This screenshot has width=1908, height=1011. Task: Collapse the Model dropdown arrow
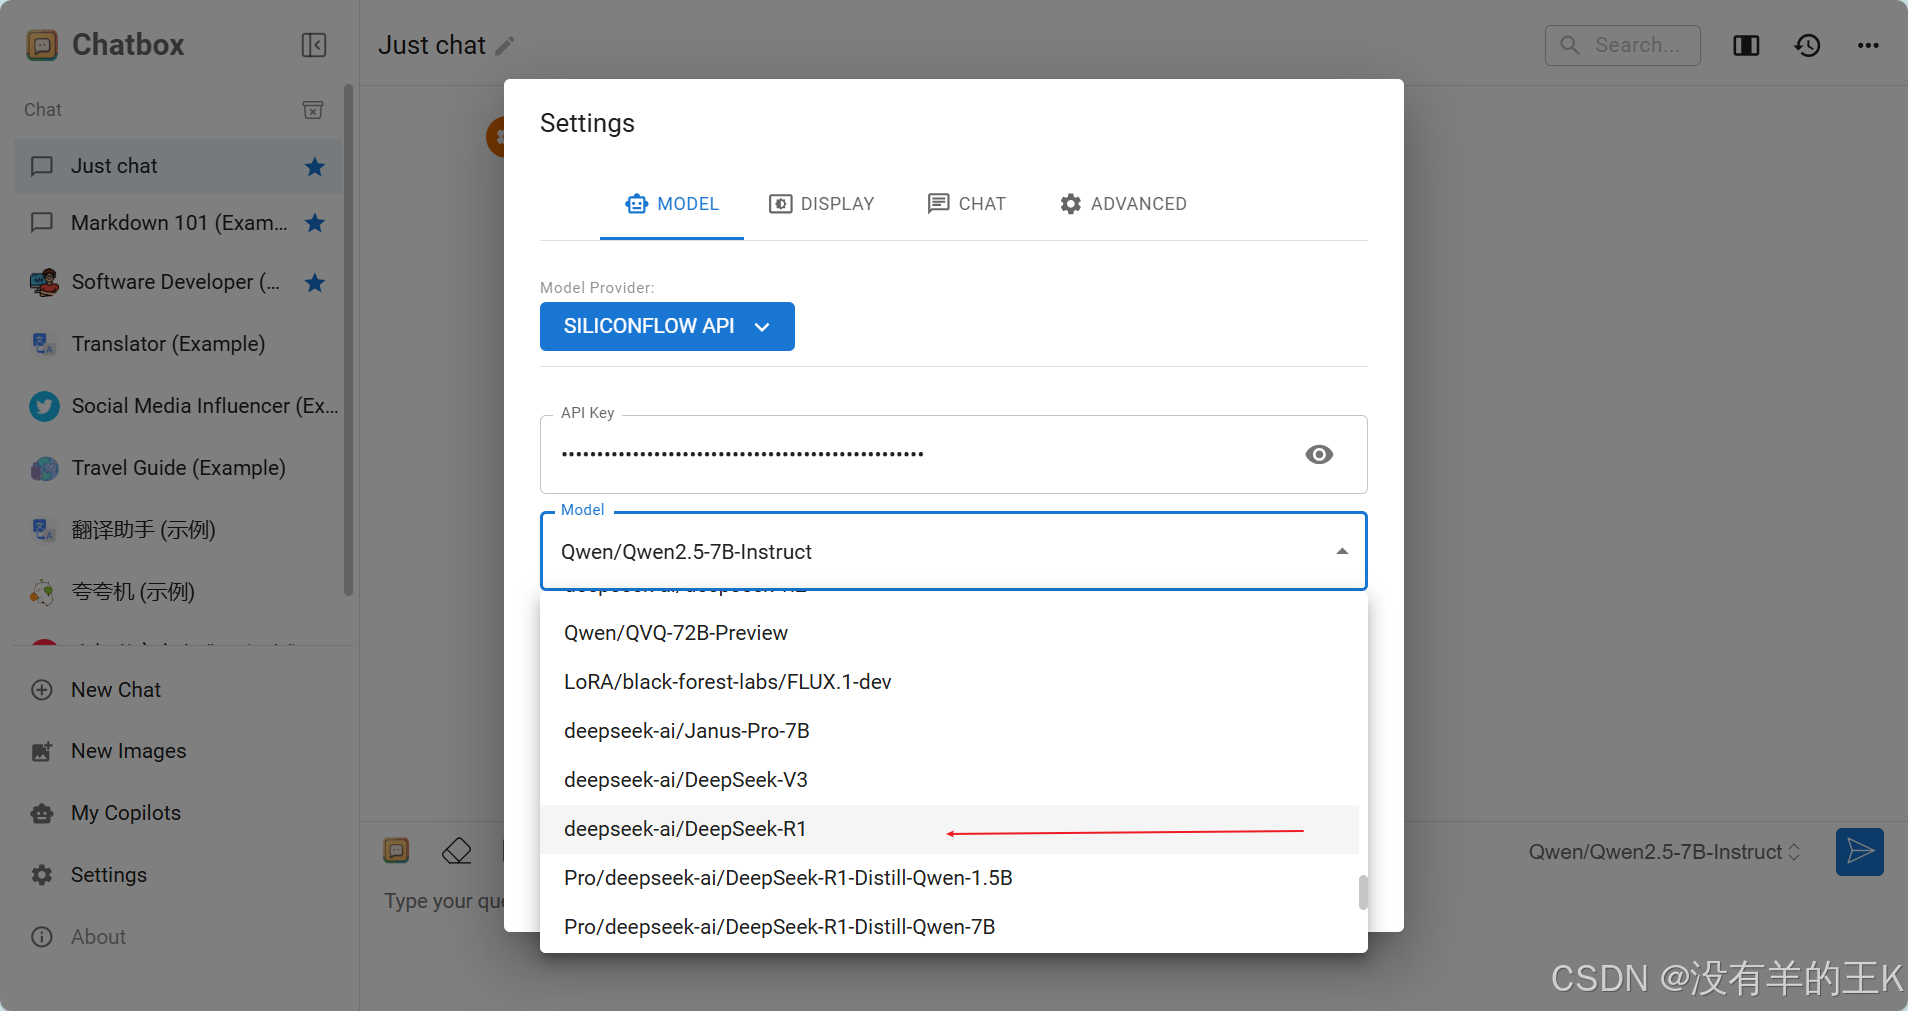pos(1342,552)
